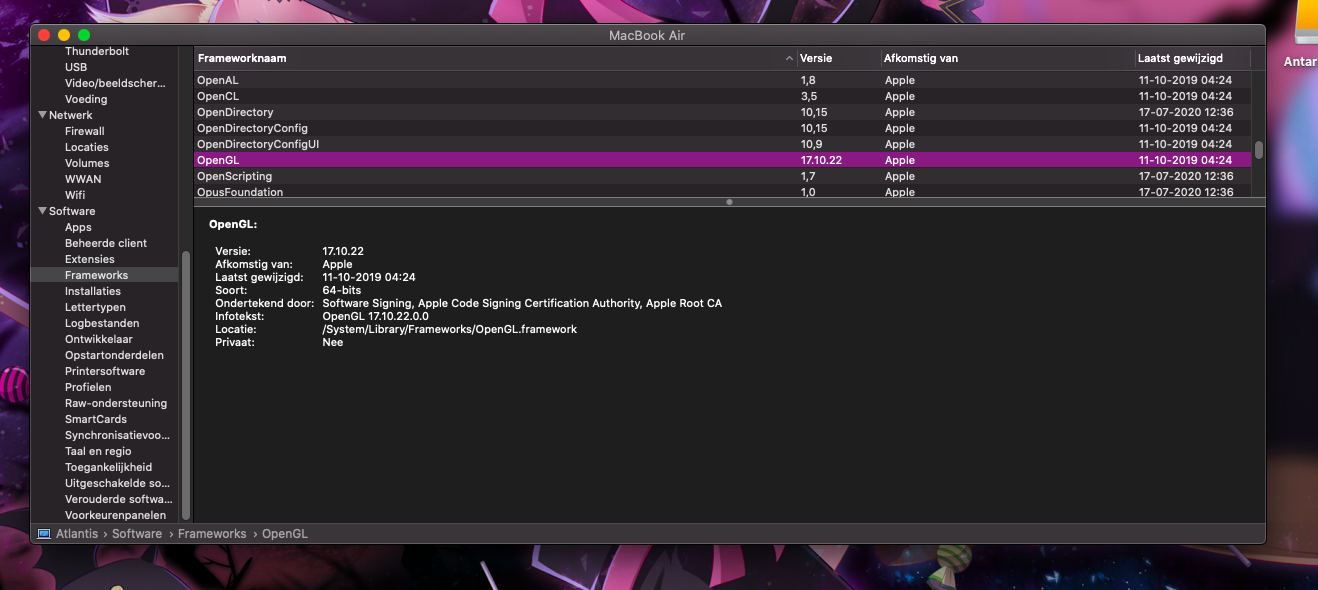Sort by Versie column header
The height and width of the screenshot is (590, 1318).
point(839,58)
